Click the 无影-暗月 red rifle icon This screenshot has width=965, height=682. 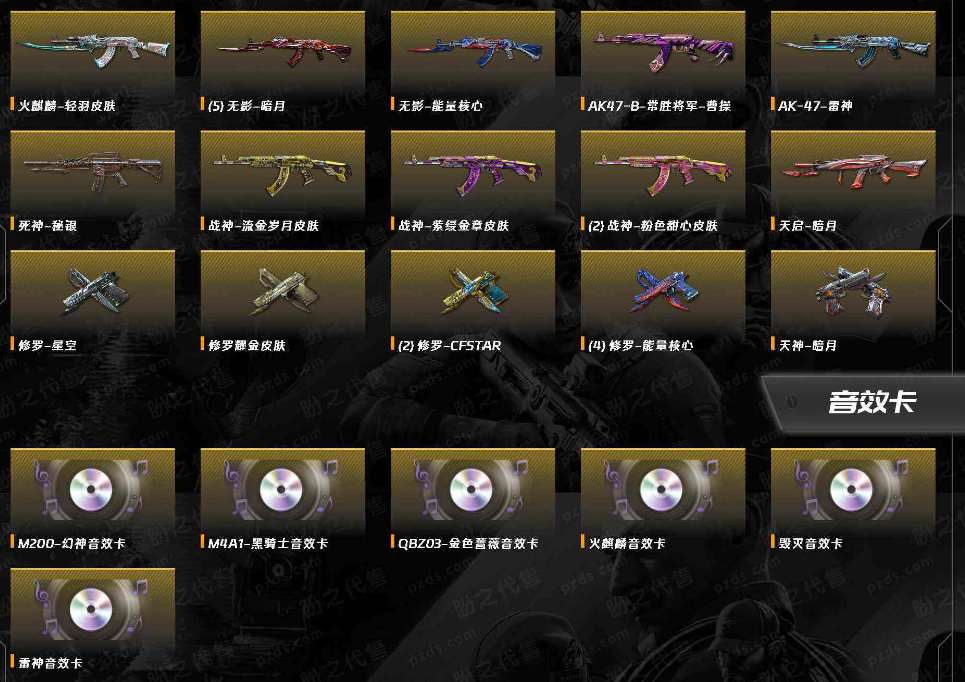tap(283, 52)
